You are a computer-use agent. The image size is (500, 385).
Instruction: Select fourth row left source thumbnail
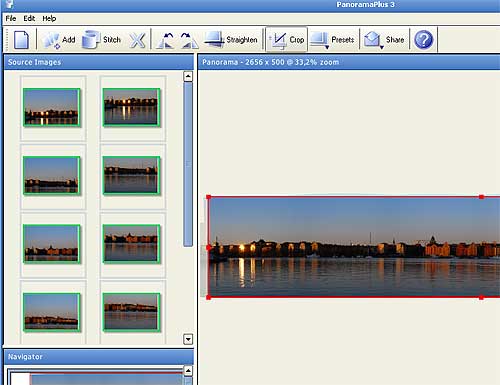pos(52,312)
